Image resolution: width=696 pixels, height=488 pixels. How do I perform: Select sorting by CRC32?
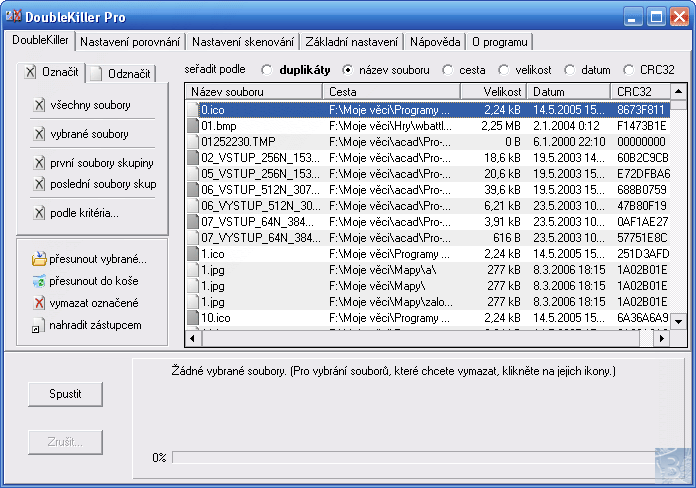(628, 70)
